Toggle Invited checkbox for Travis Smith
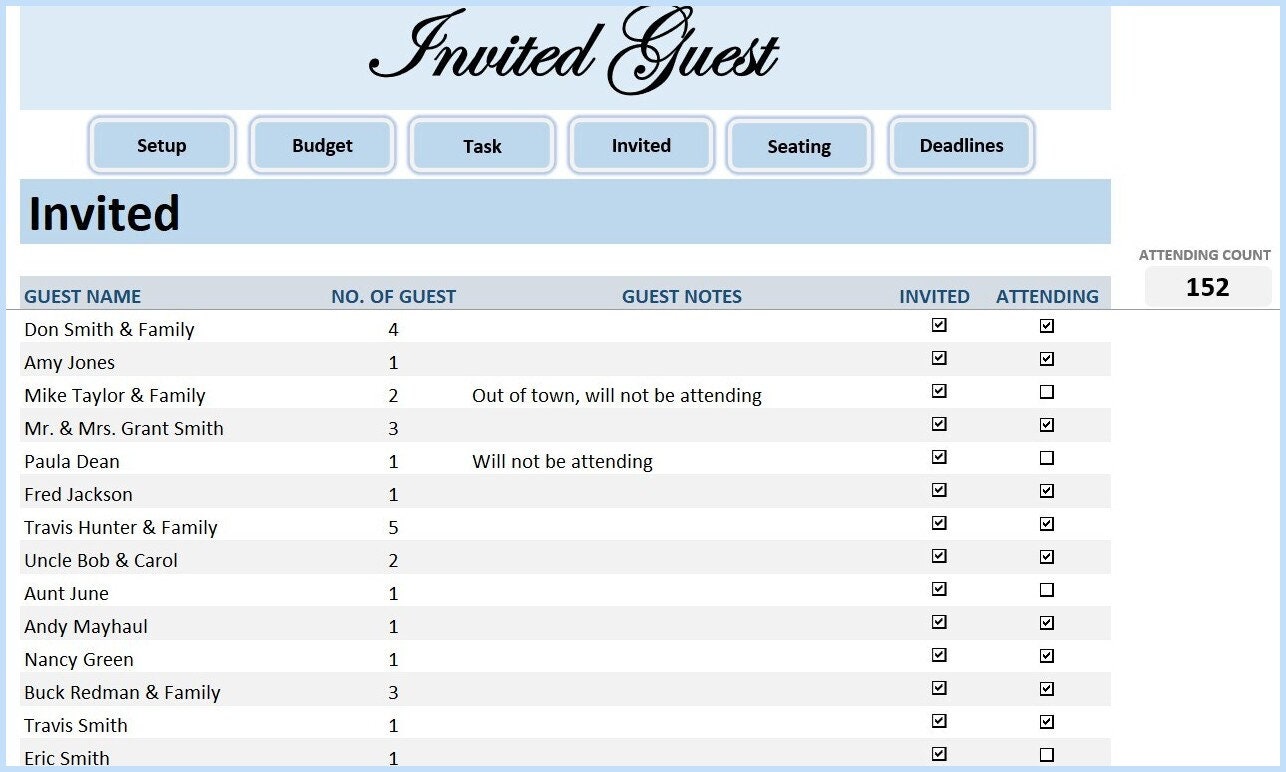 [939, 721]
